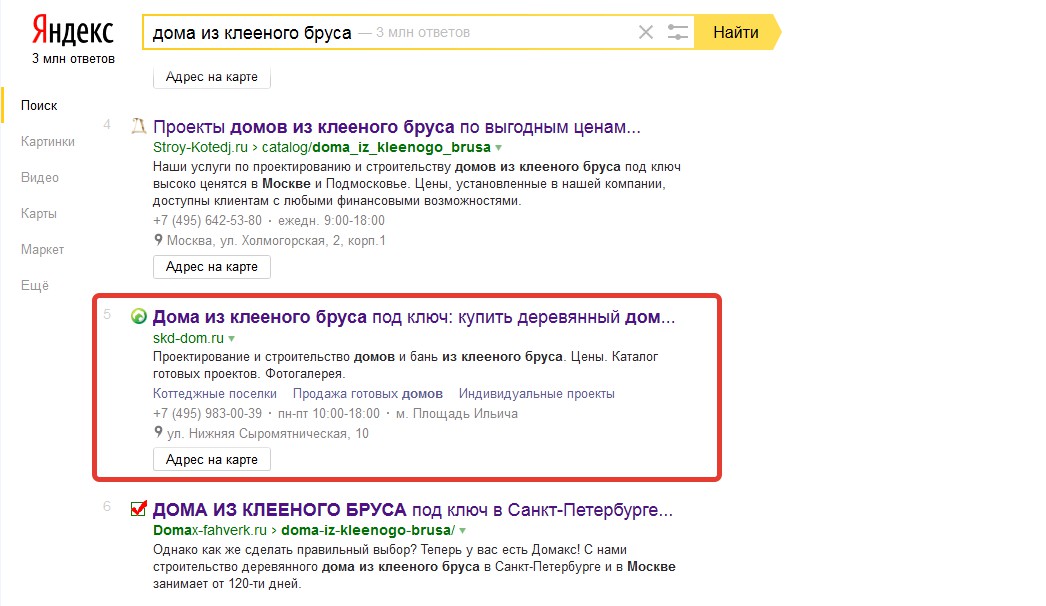This screenshot has width=1046, height=606.
Task: Open Индивидуальные проекты sitelink
Action: [x=536, y=394]
